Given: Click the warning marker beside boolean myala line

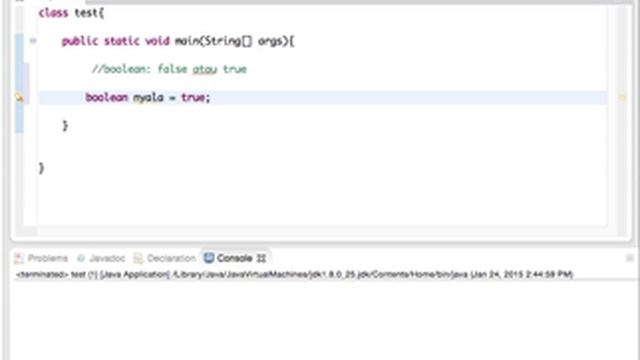Looking at the screenshot, I should (20, 98).
